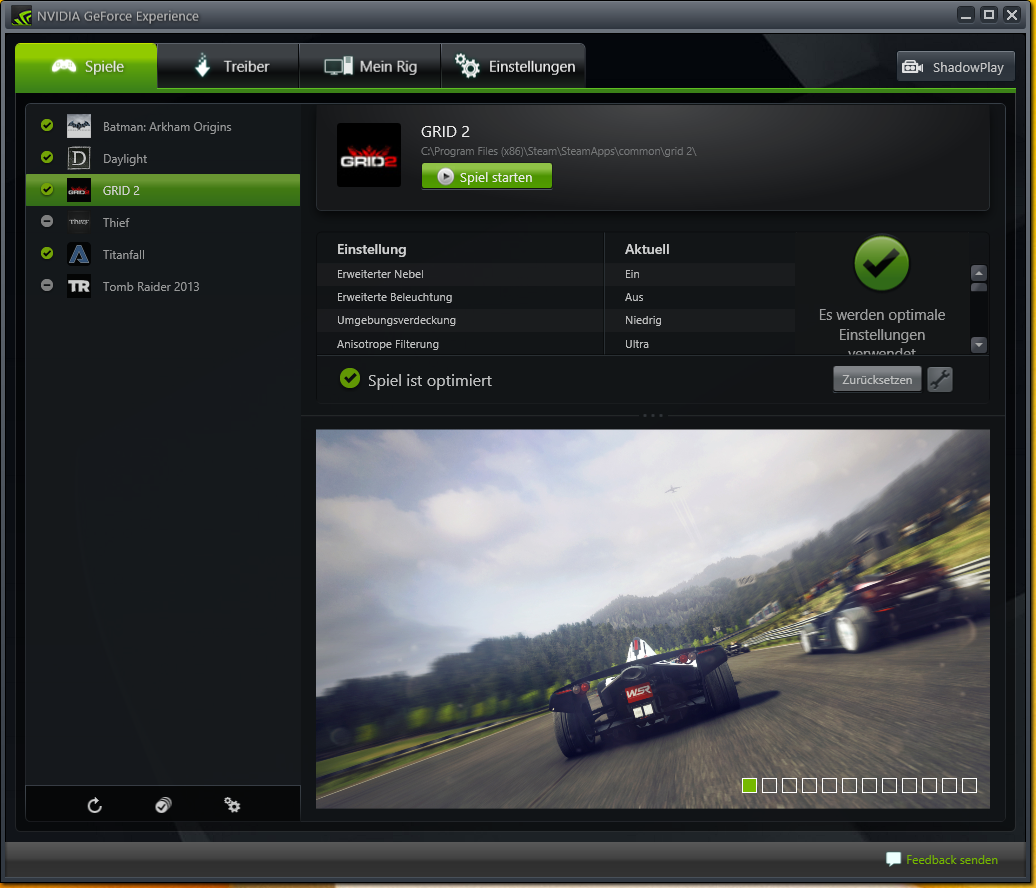Select GRID 2 in the game list
1036x888 pixels.
163,190
